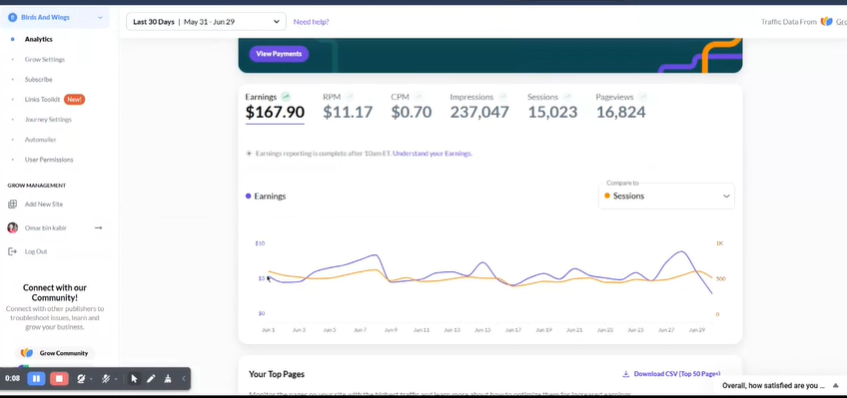
Task: Click the Omar bin kabir avatar
Action: (x=12, y=228)
